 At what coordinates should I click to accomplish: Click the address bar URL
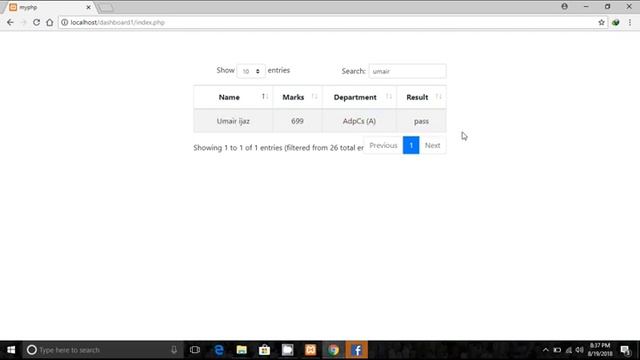[118, 22]
